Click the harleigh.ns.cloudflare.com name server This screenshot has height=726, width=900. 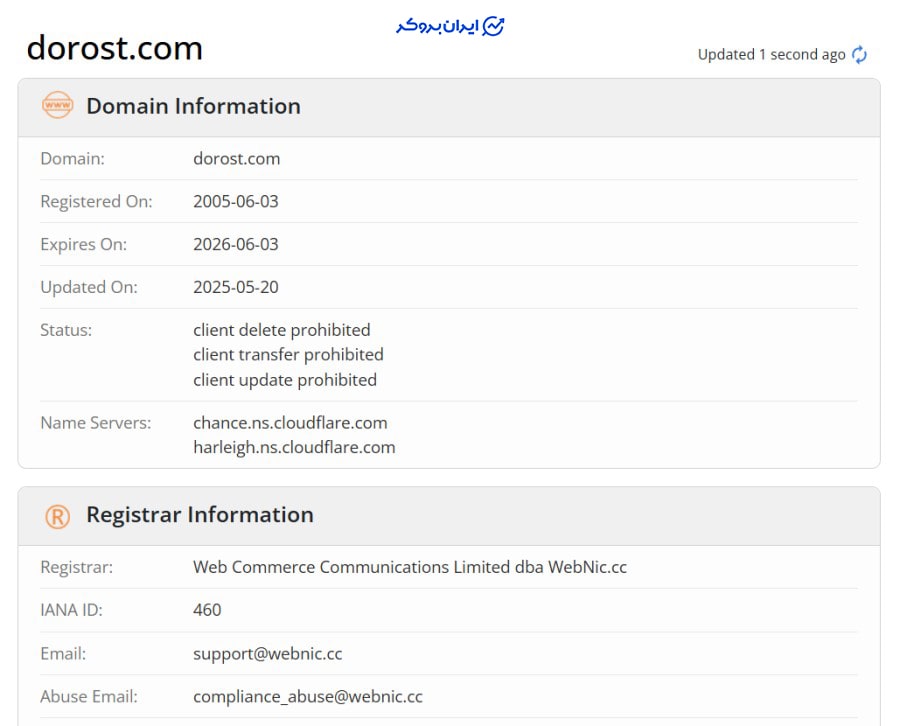point(294,447)
